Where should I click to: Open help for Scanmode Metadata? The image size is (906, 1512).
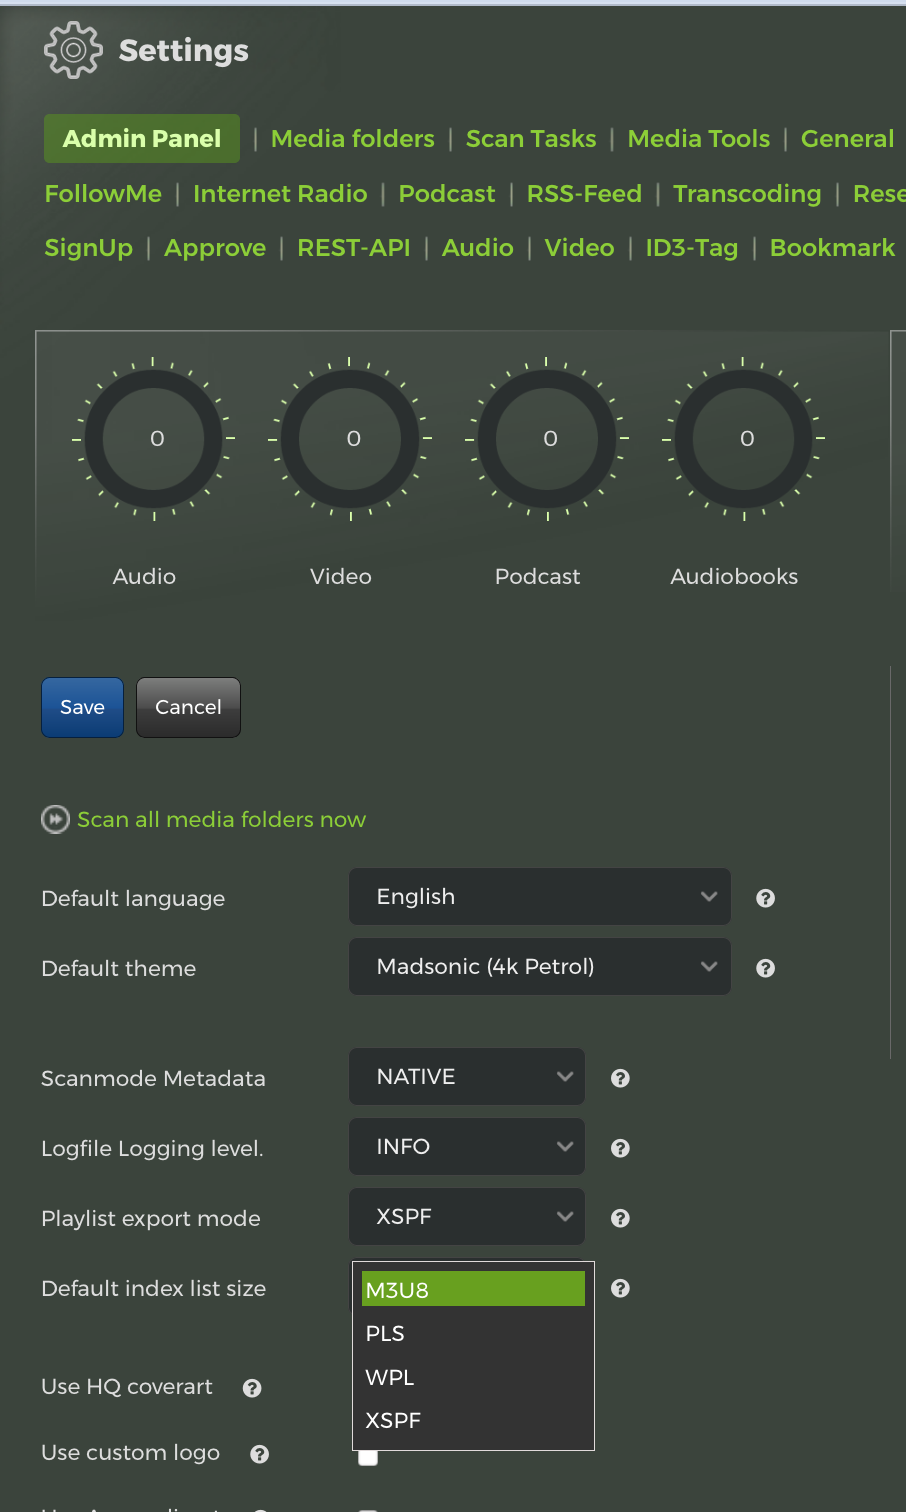tap(620, 1078)
